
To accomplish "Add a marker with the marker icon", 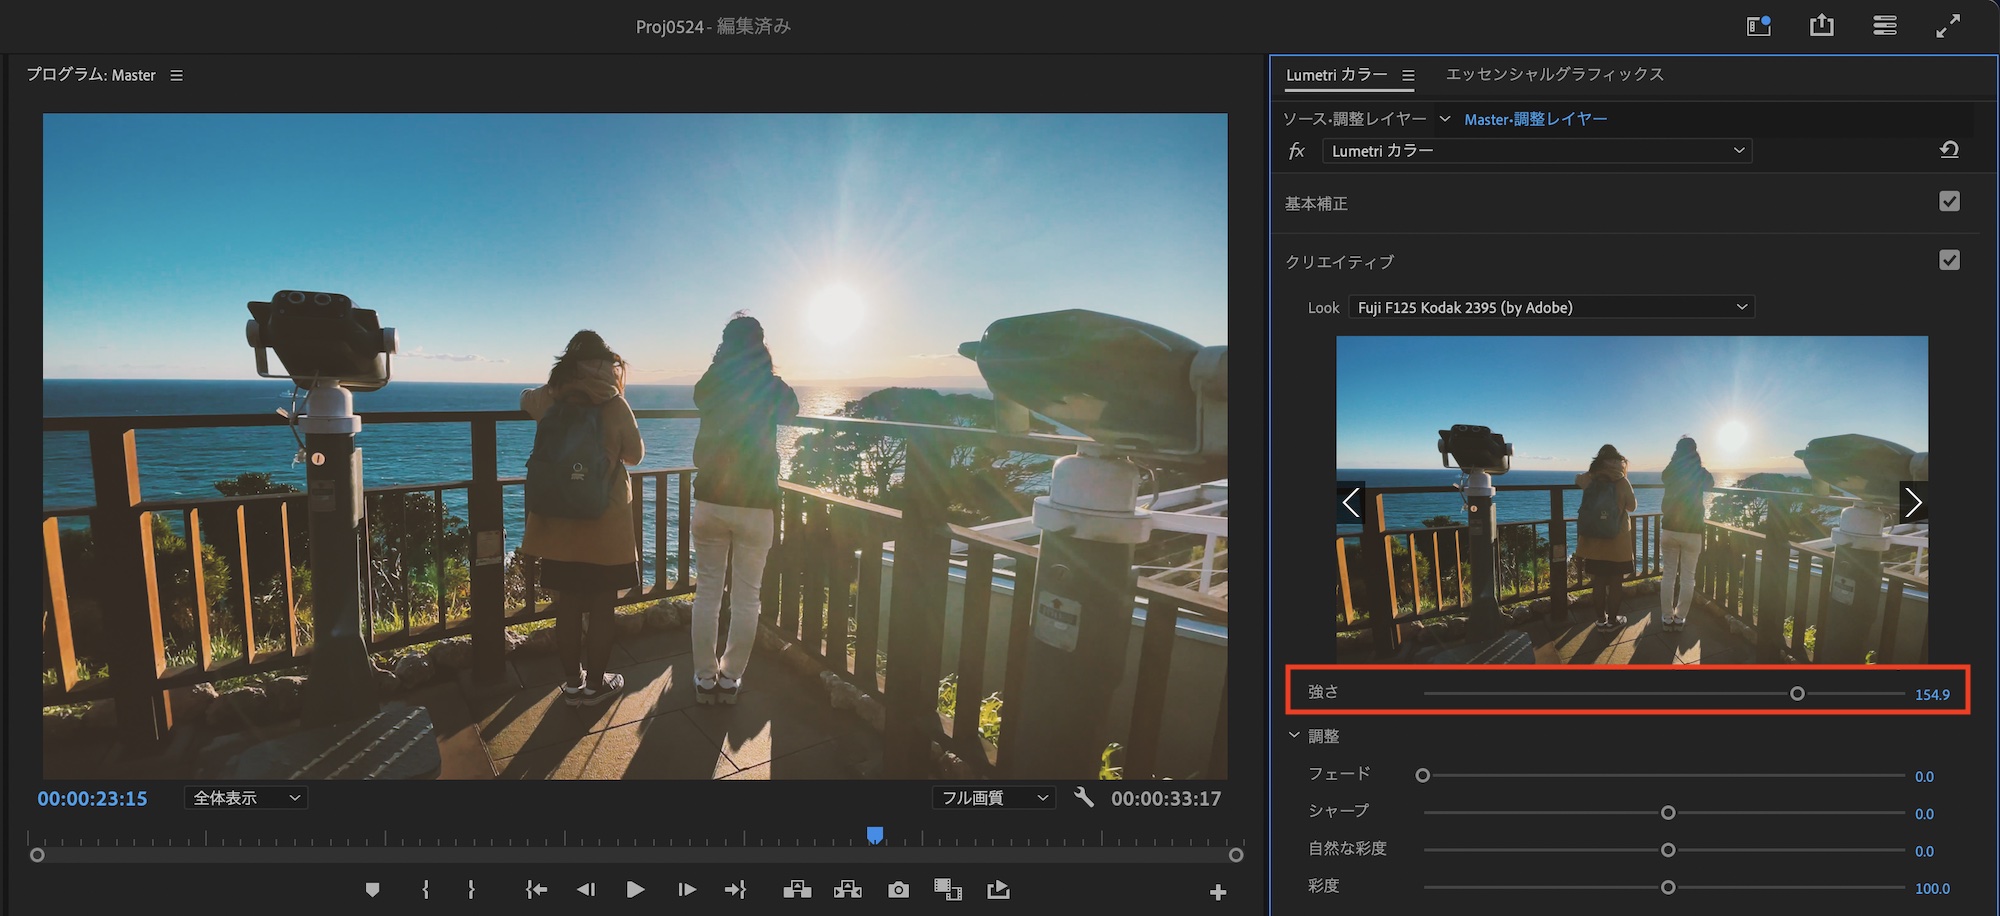I will (372, 889).
